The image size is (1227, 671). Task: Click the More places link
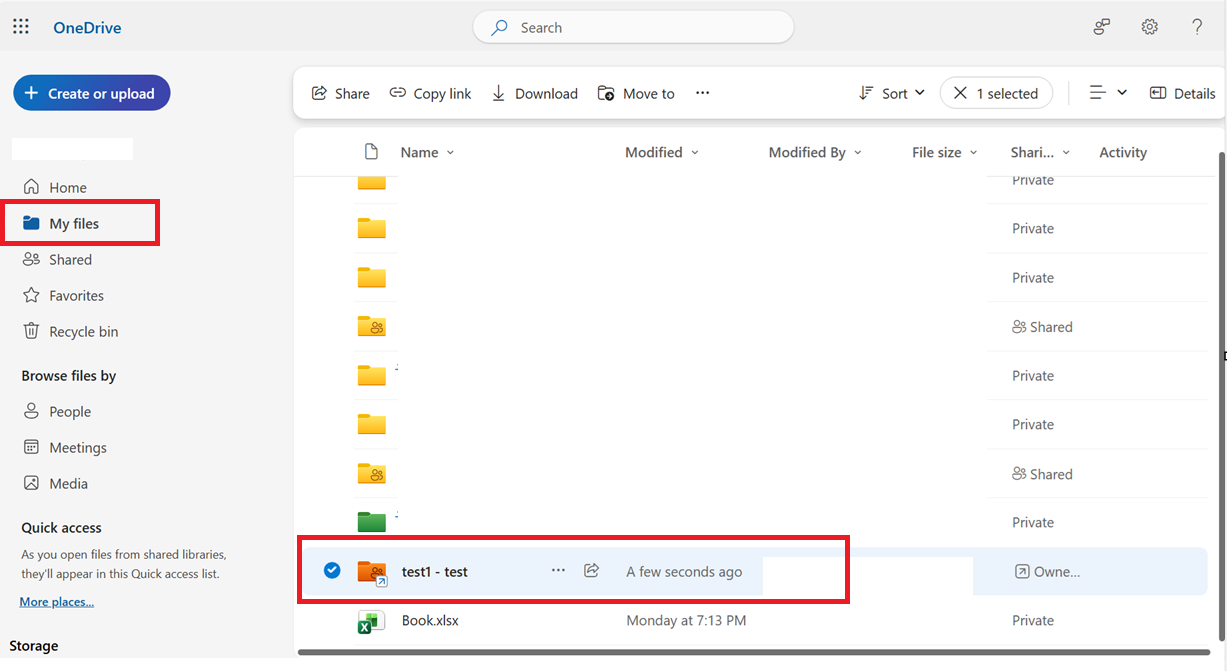57,602
